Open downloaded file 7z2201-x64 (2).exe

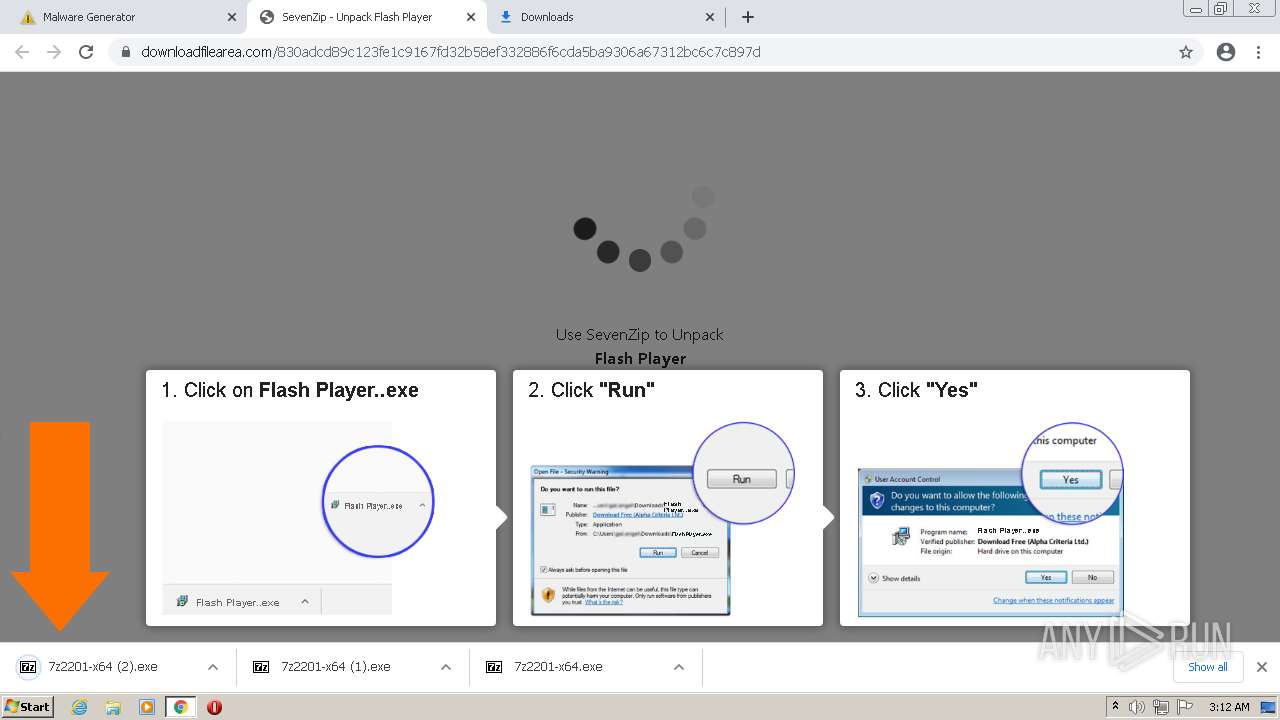103,667
